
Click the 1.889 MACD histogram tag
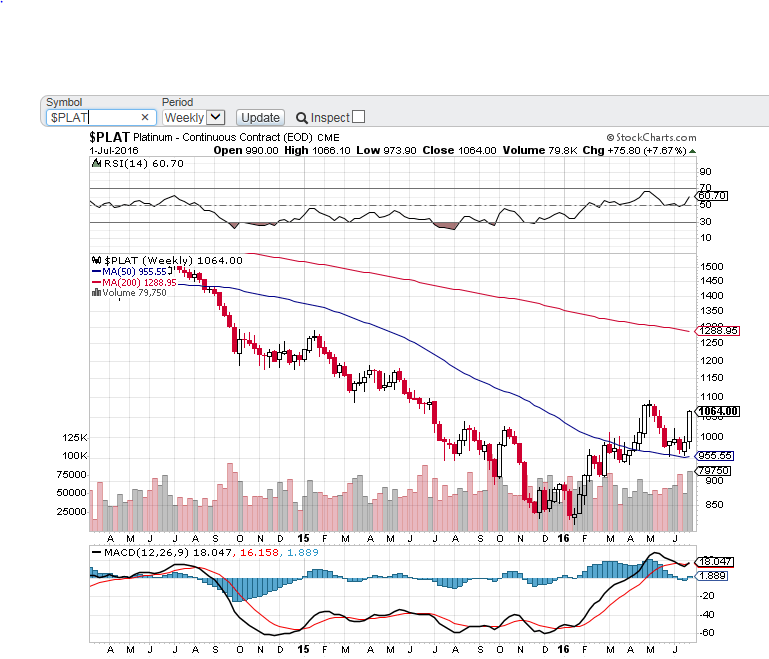pos(712,576)
